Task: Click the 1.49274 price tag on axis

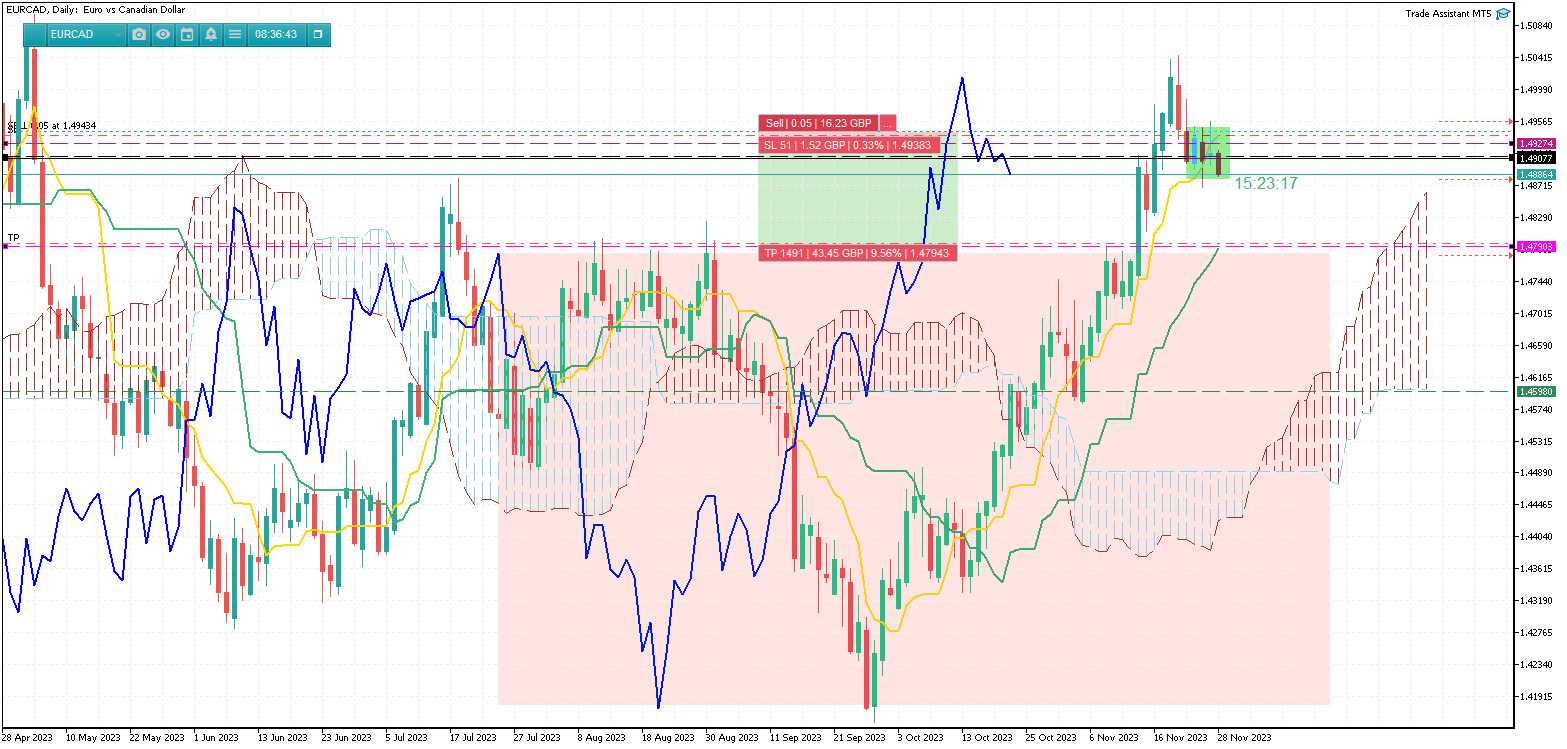Action: point(1535,144)
